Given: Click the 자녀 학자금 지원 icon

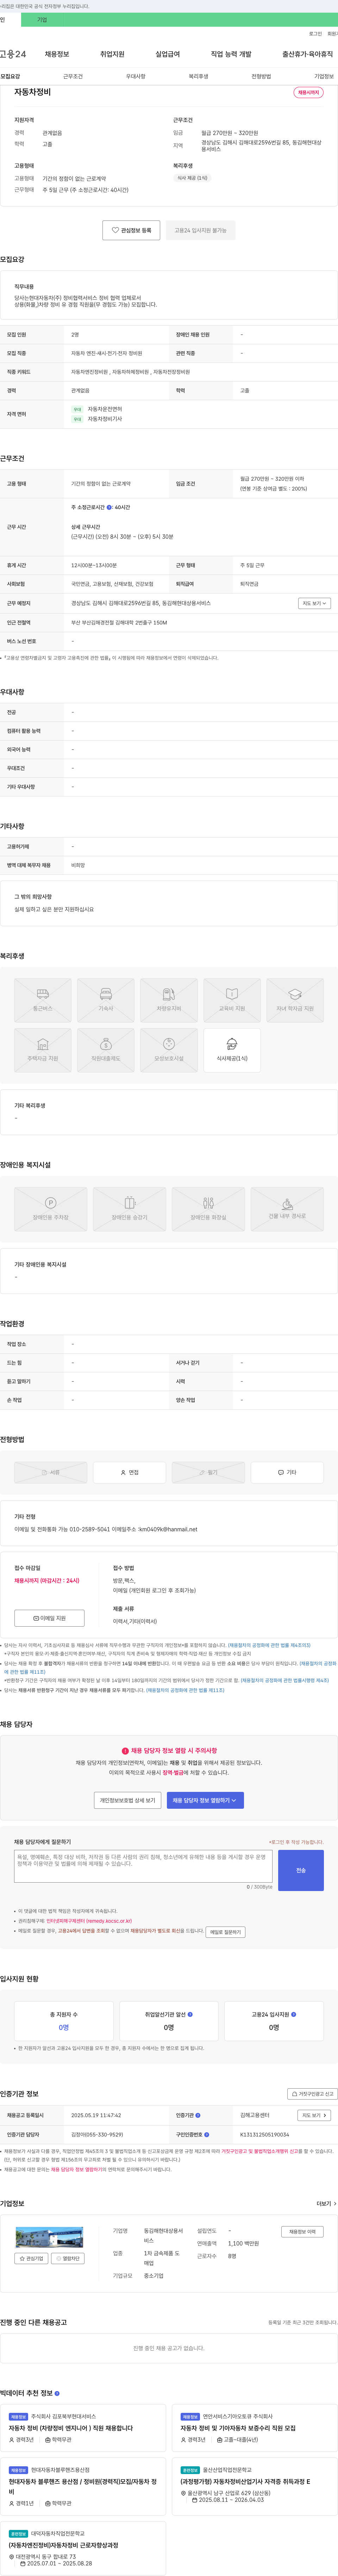Looking at the screenshot, I should tap(295, 1000).
